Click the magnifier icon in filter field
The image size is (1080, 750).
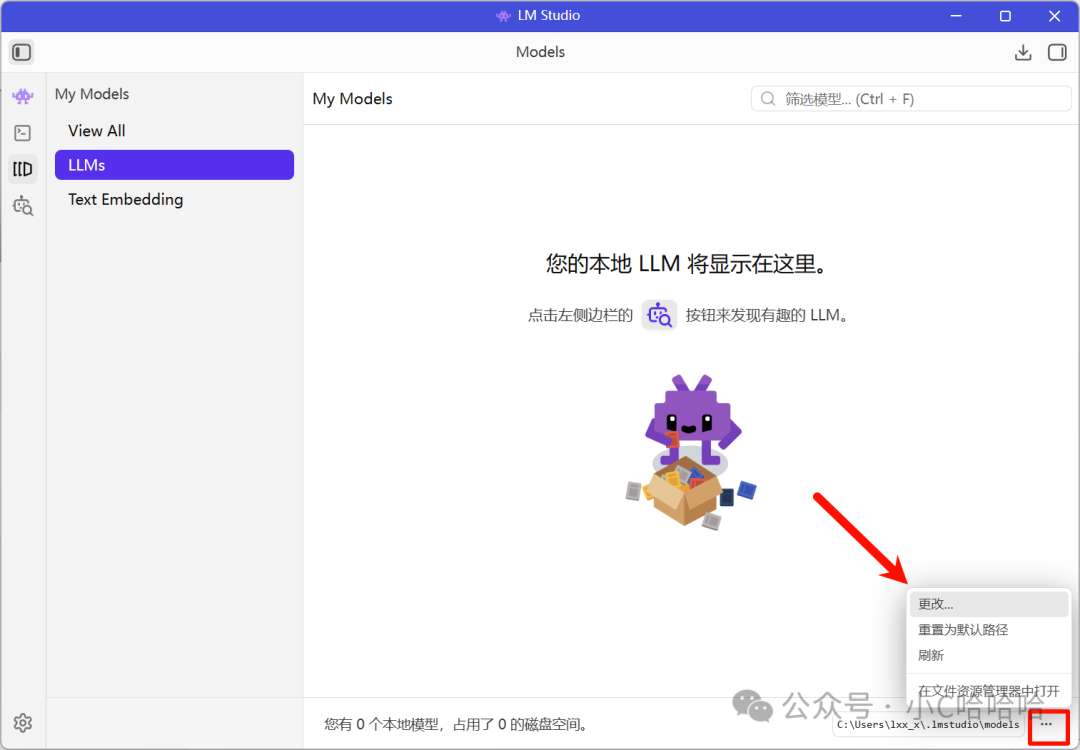pyautogui.click(x=767, y=99)
